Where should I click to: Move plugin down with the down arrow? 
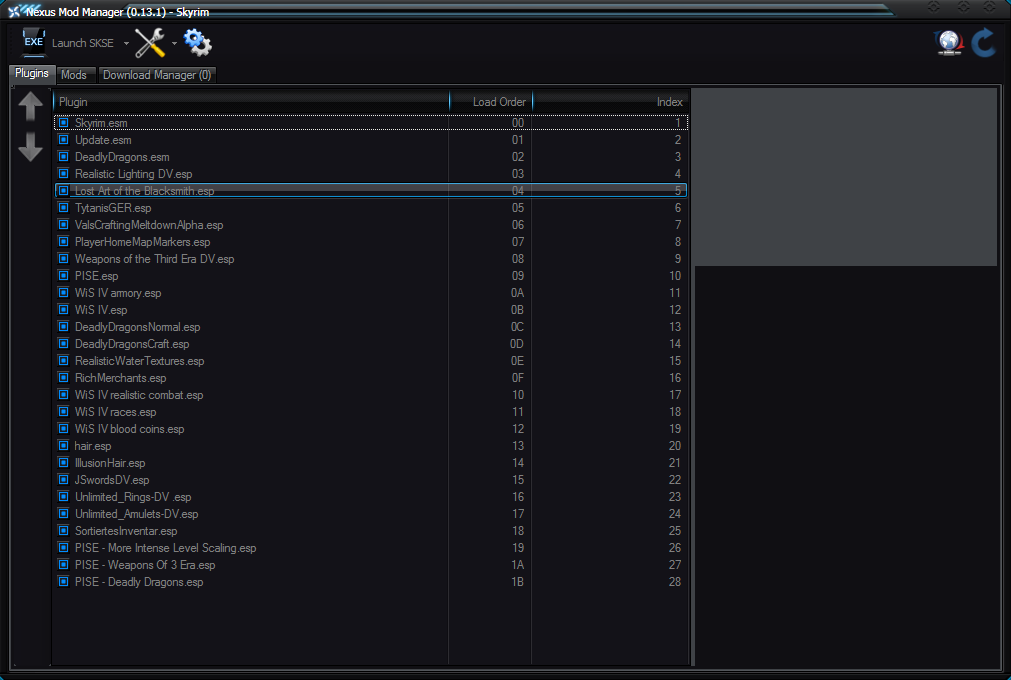(31, 147)
